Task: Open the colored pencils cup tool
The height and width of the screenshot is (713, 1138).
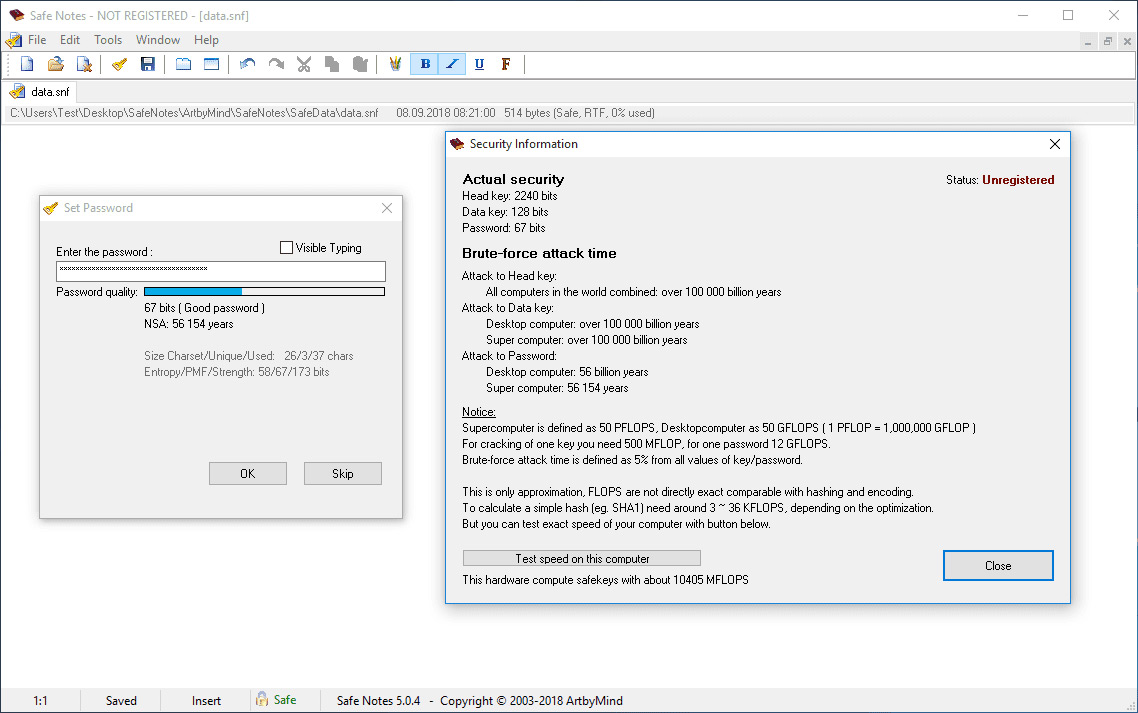Action: pos(395,65)
